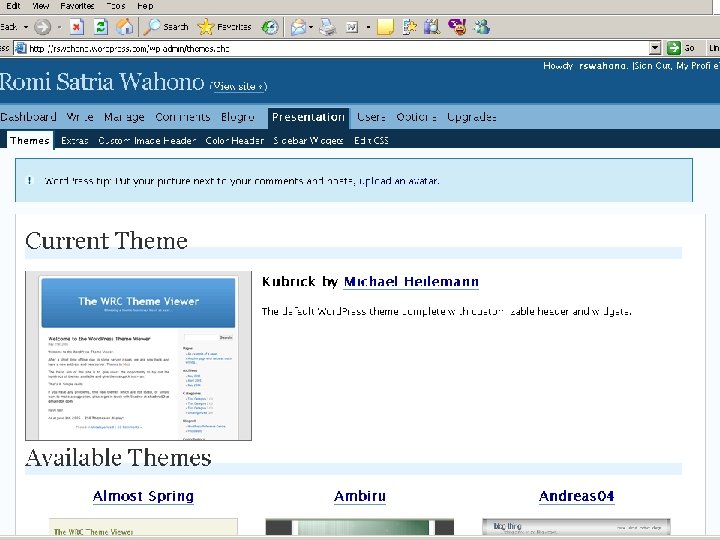
Task: Open Michael Heilemann author link
Action: click(x=411, y=281)
